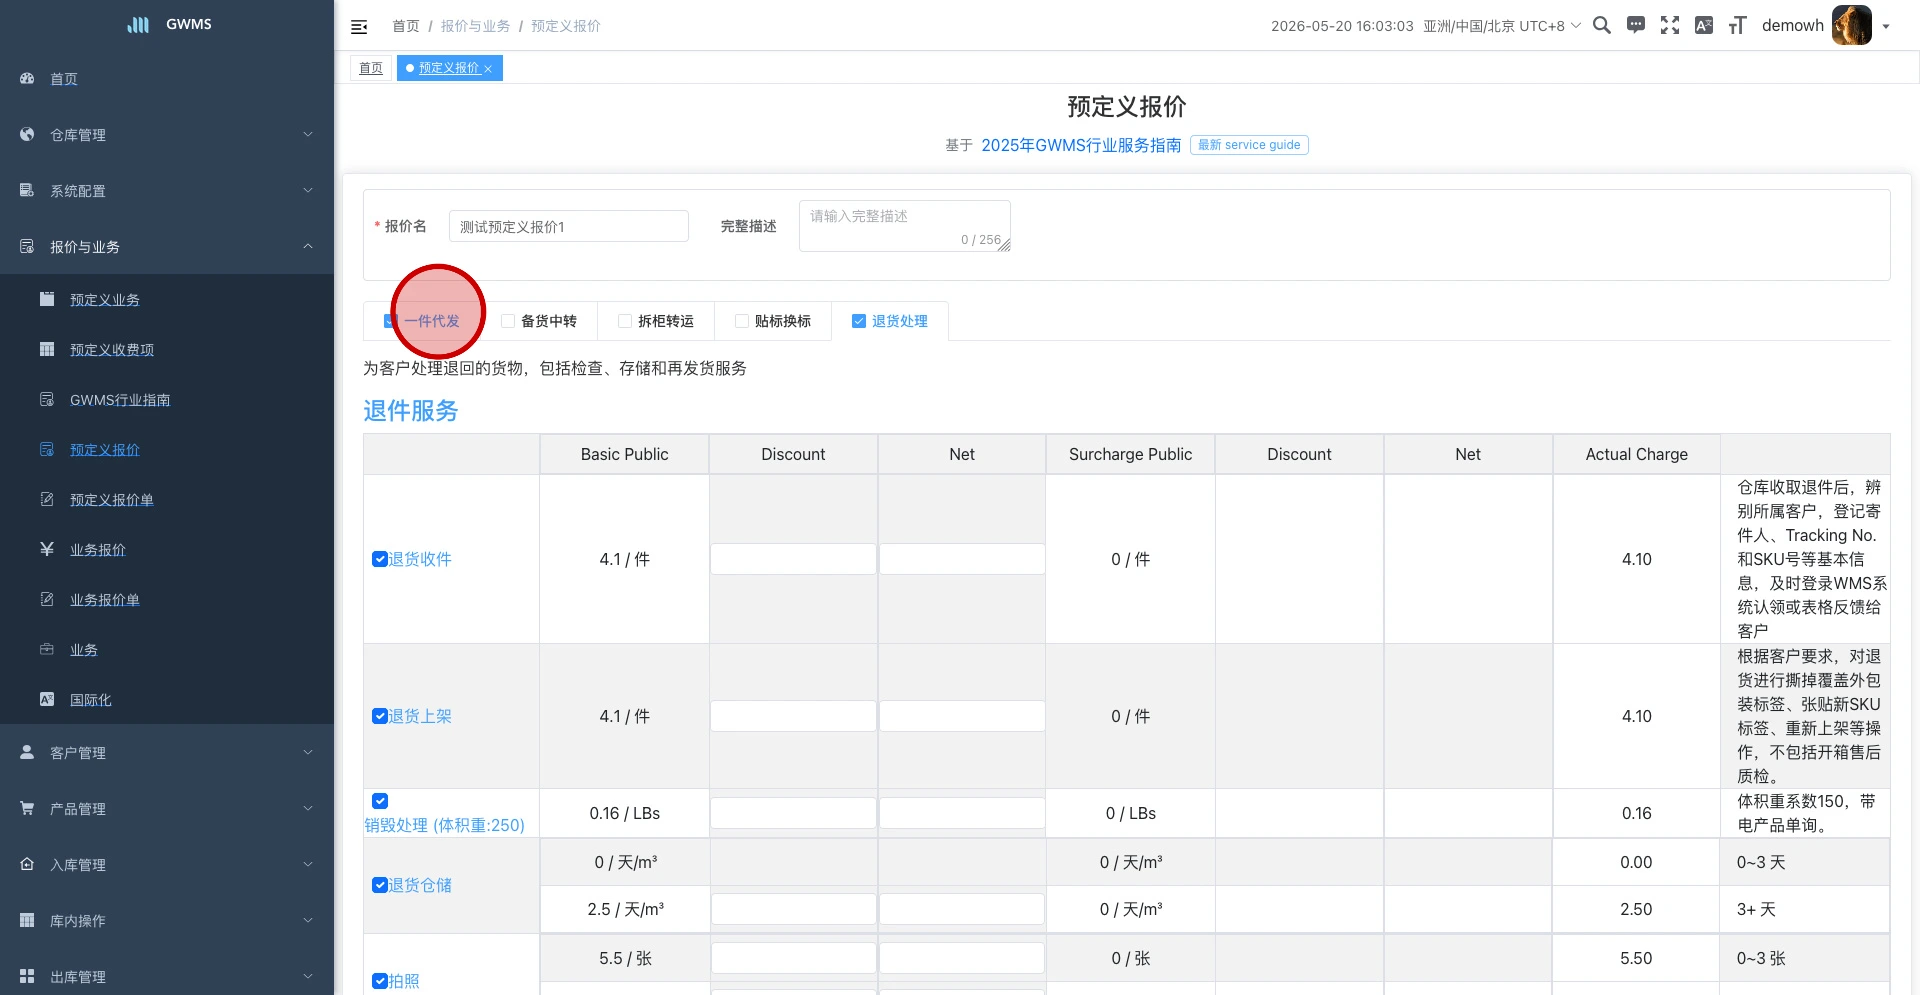Click the 报价与业务 sidebar icon
This screenshot has height=995, width=1920.
coord(27,246)
